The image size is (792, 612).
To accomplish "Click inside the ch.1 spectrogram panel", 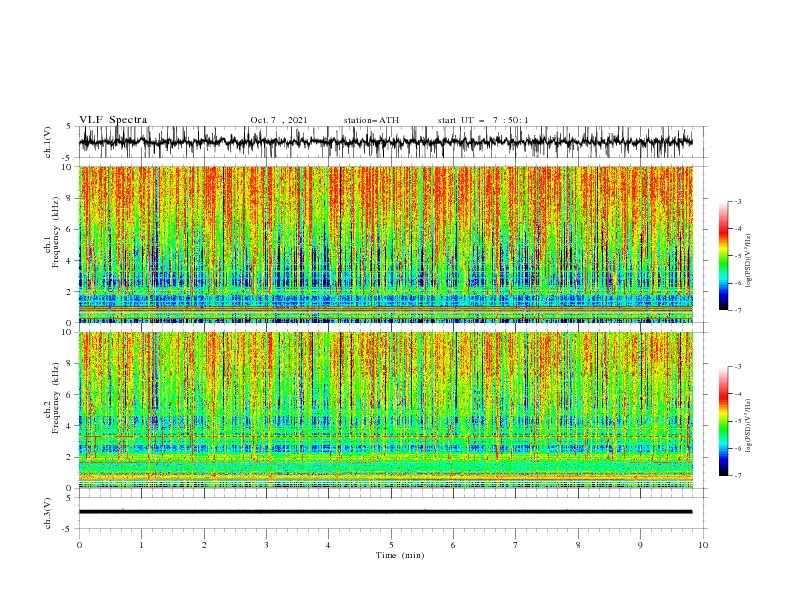I will pyautogui.click(x=386, y=244).
